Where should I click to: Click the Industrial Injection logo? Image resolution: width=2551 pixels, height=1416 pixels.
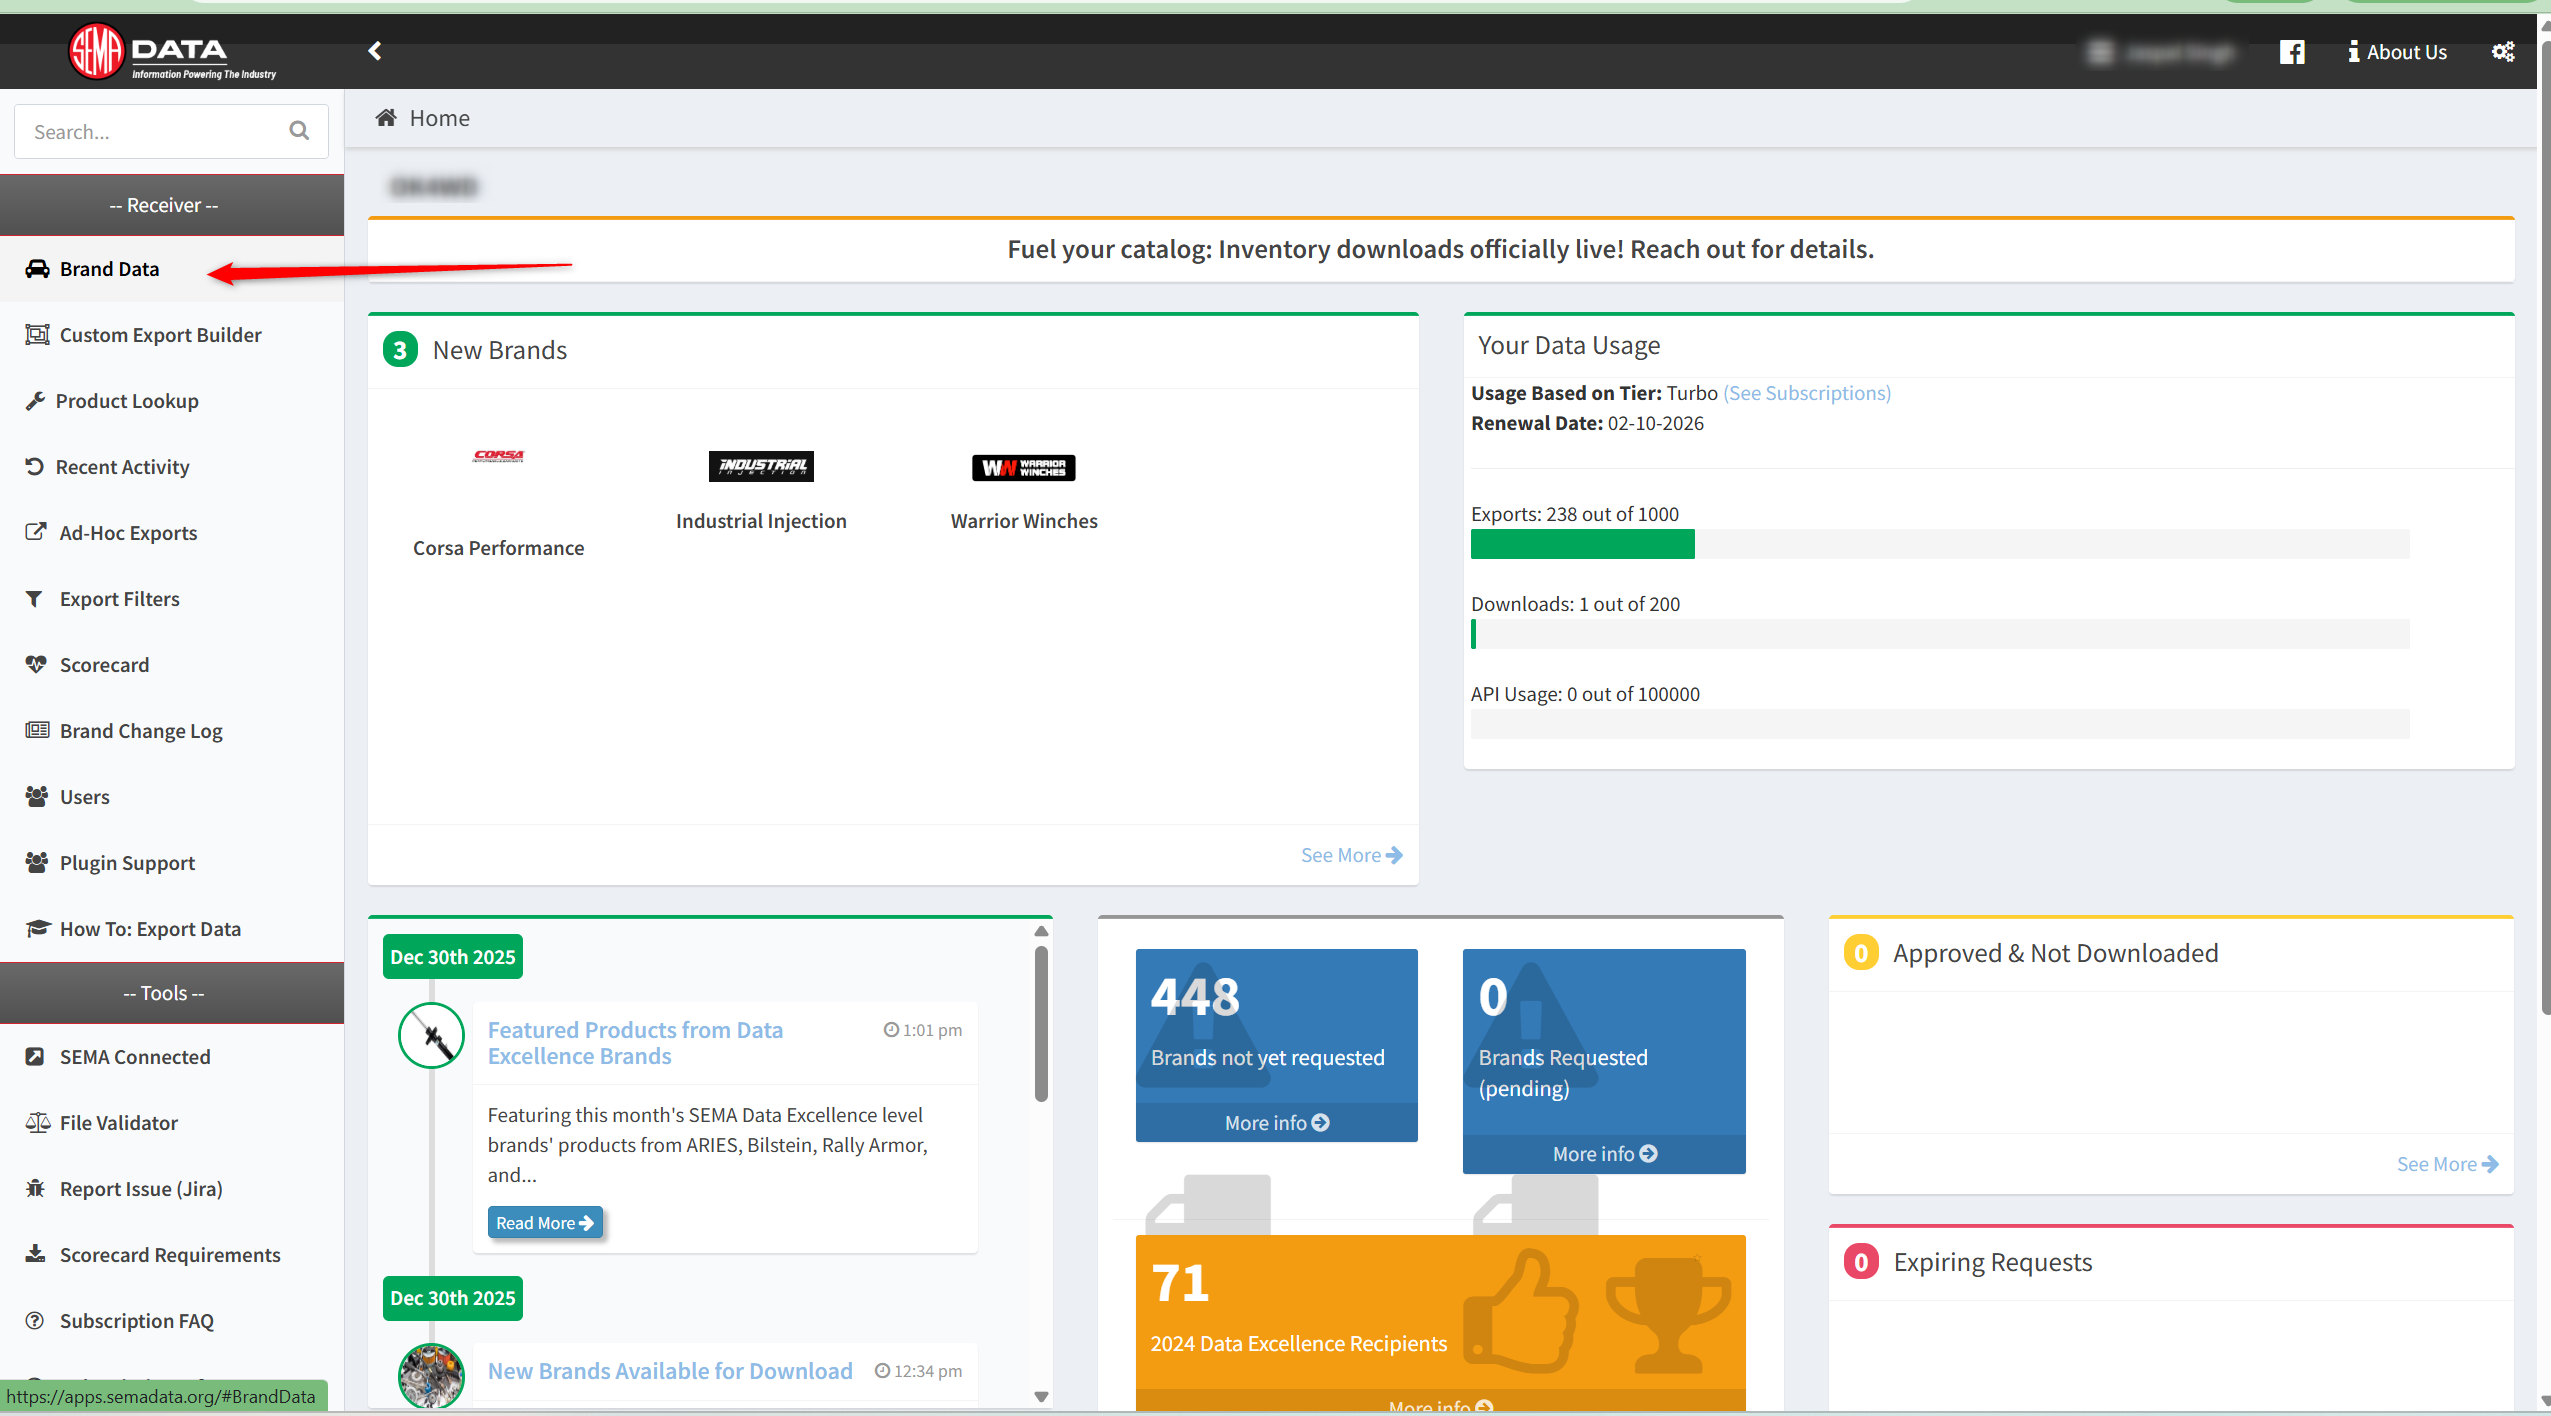tap(760, 466)
